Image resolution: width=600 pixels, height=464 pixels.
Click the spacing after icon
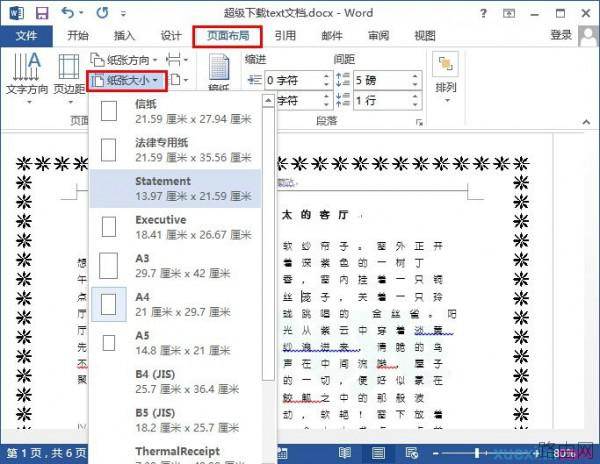pos(343,101)
